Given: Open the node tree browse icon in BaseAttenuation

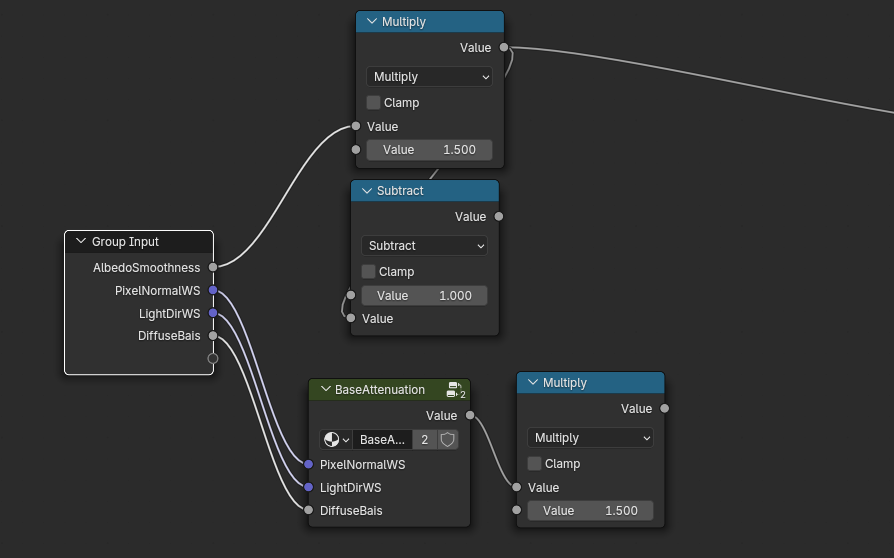Looking at the screenshot, I should click(x=336, y=440).
